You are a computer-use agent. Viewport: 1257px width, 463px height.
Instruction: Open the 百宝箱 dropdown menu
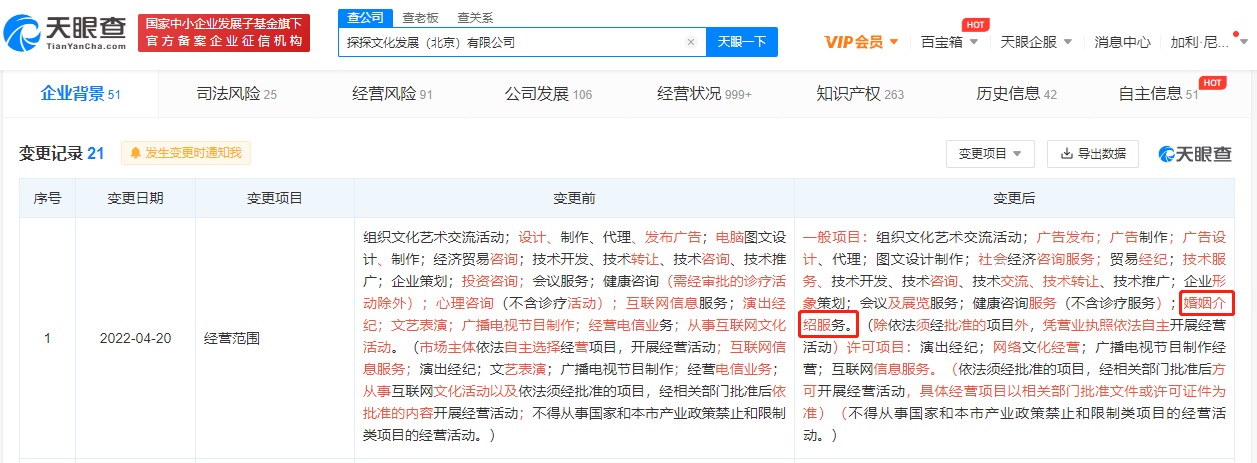point(949,42)
